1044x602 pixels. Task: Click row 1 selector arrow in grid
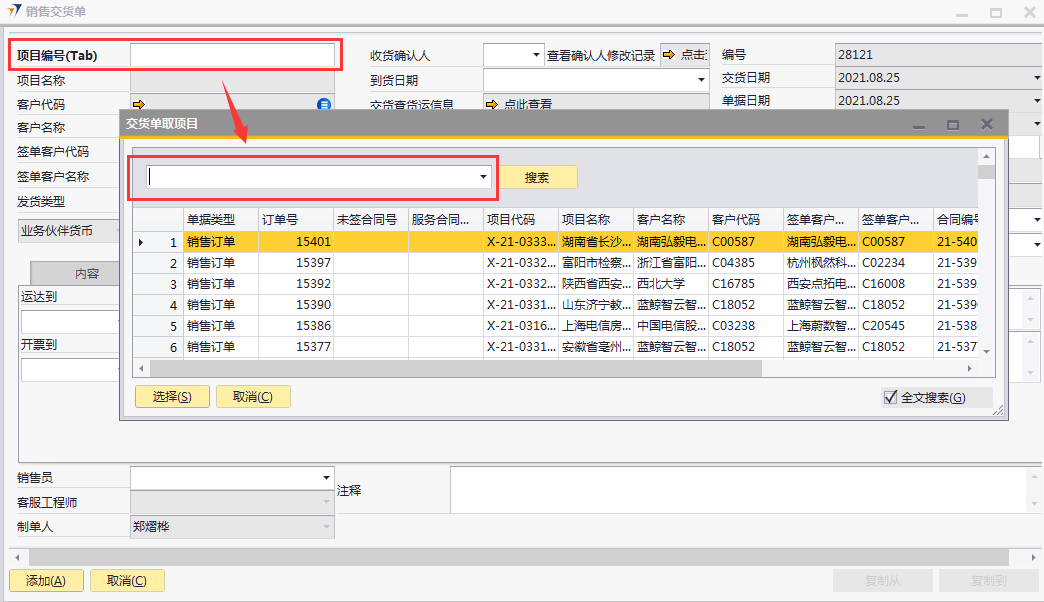(x=141, y=242)
